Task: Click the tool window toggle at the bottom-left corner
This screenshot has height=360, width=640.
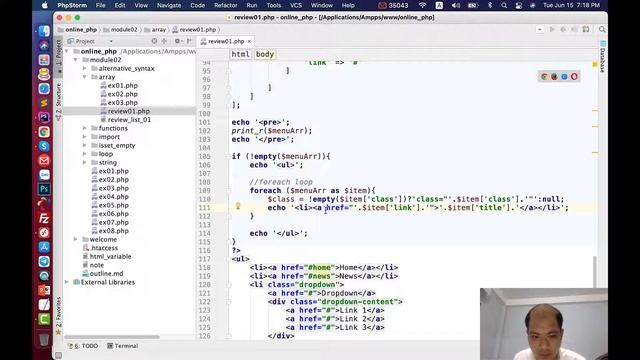Action: 58,355
